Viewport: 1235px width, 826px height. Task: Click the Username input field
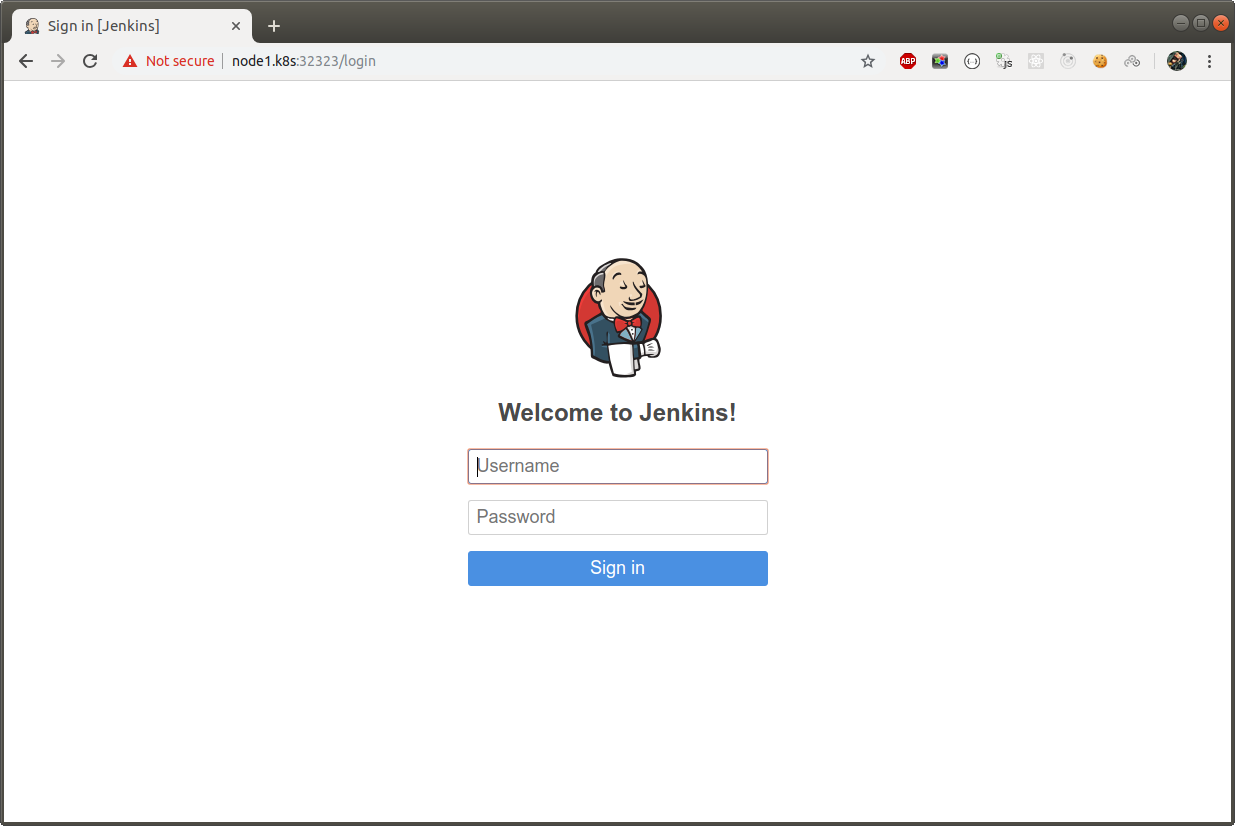coord(618,466)
